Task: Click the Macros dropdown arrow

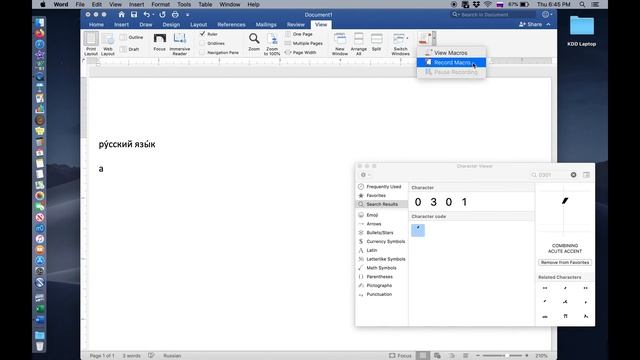Action: pos(434,39)
